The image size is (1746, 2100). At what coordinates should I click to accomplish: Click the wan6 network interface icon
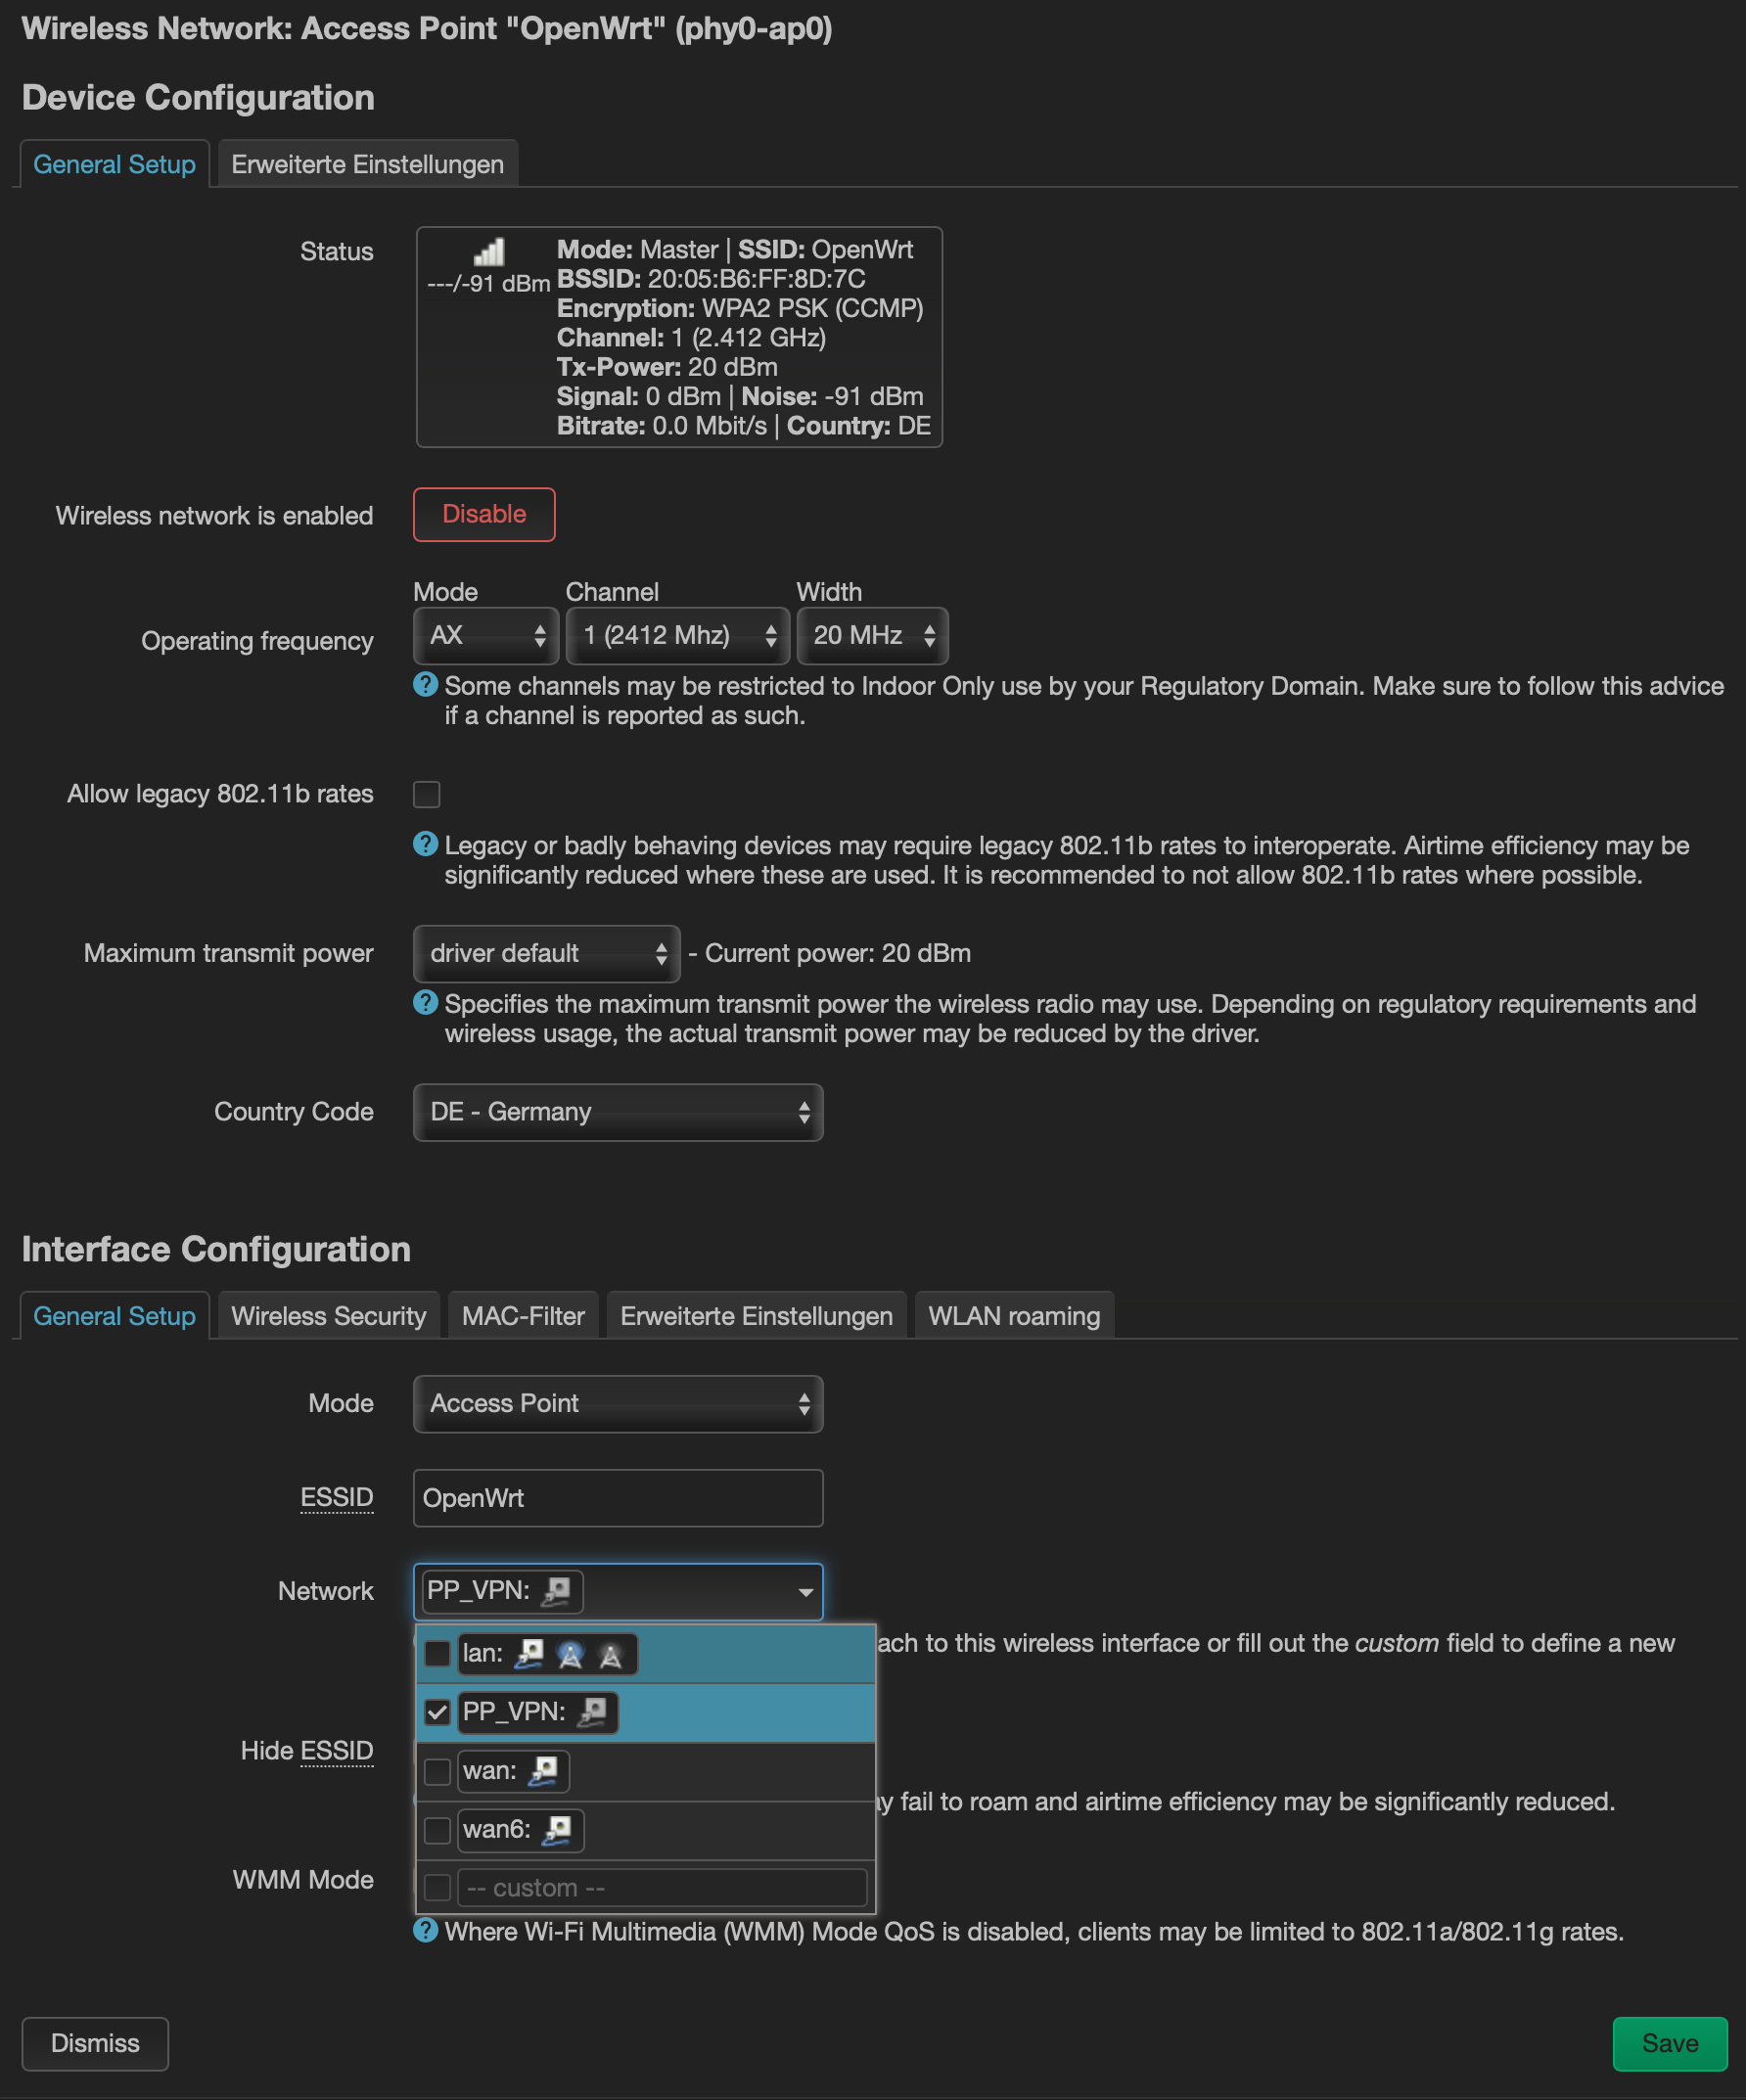coord(558,1829)
